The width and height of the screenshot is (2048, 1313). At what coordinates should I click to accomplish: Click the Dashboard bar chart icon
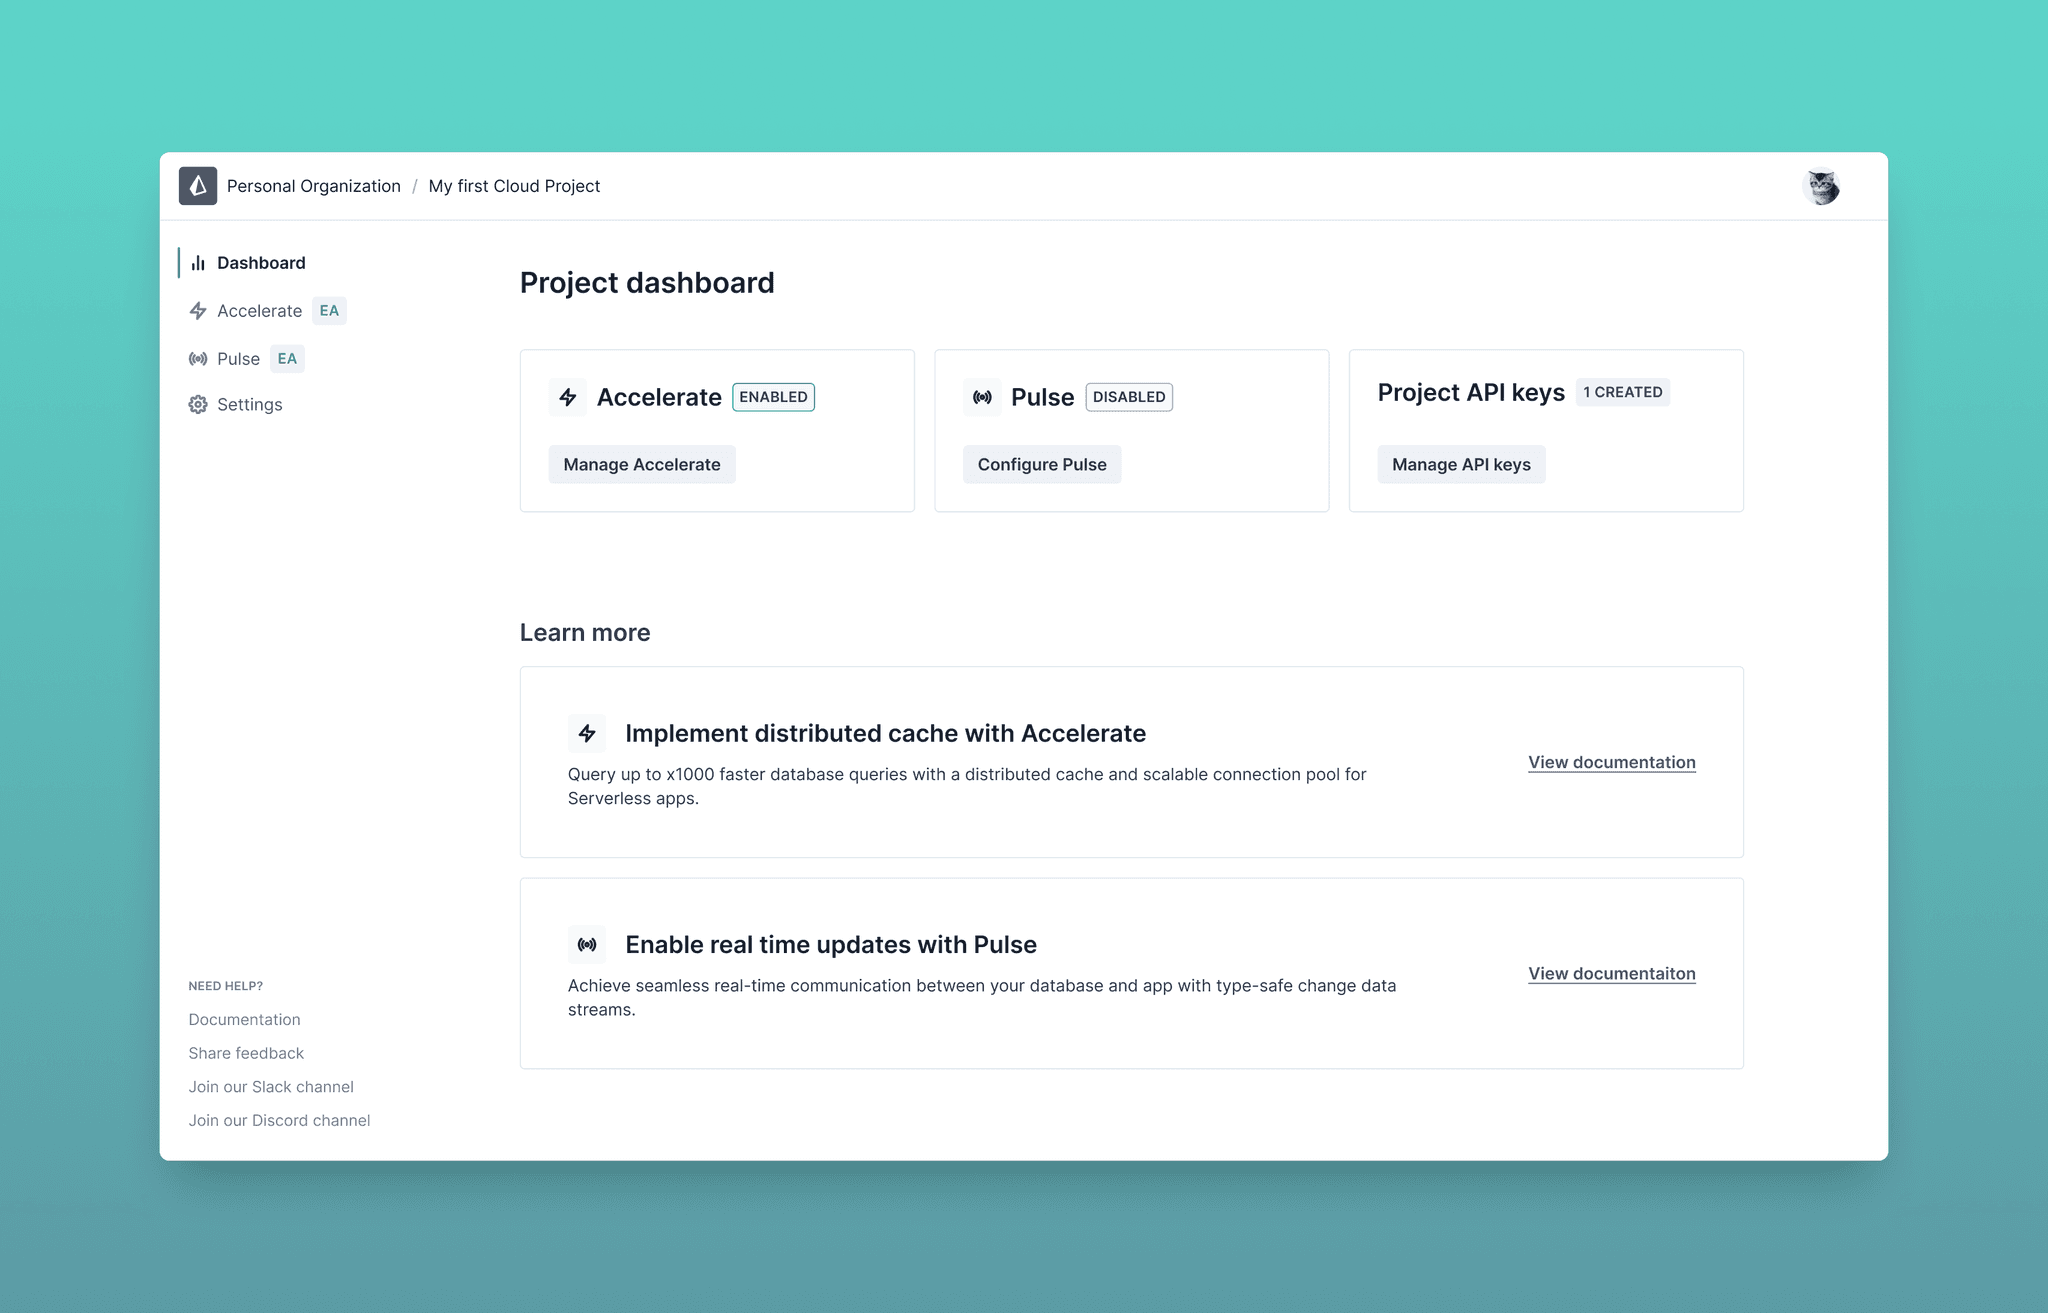tap(198, 263)
